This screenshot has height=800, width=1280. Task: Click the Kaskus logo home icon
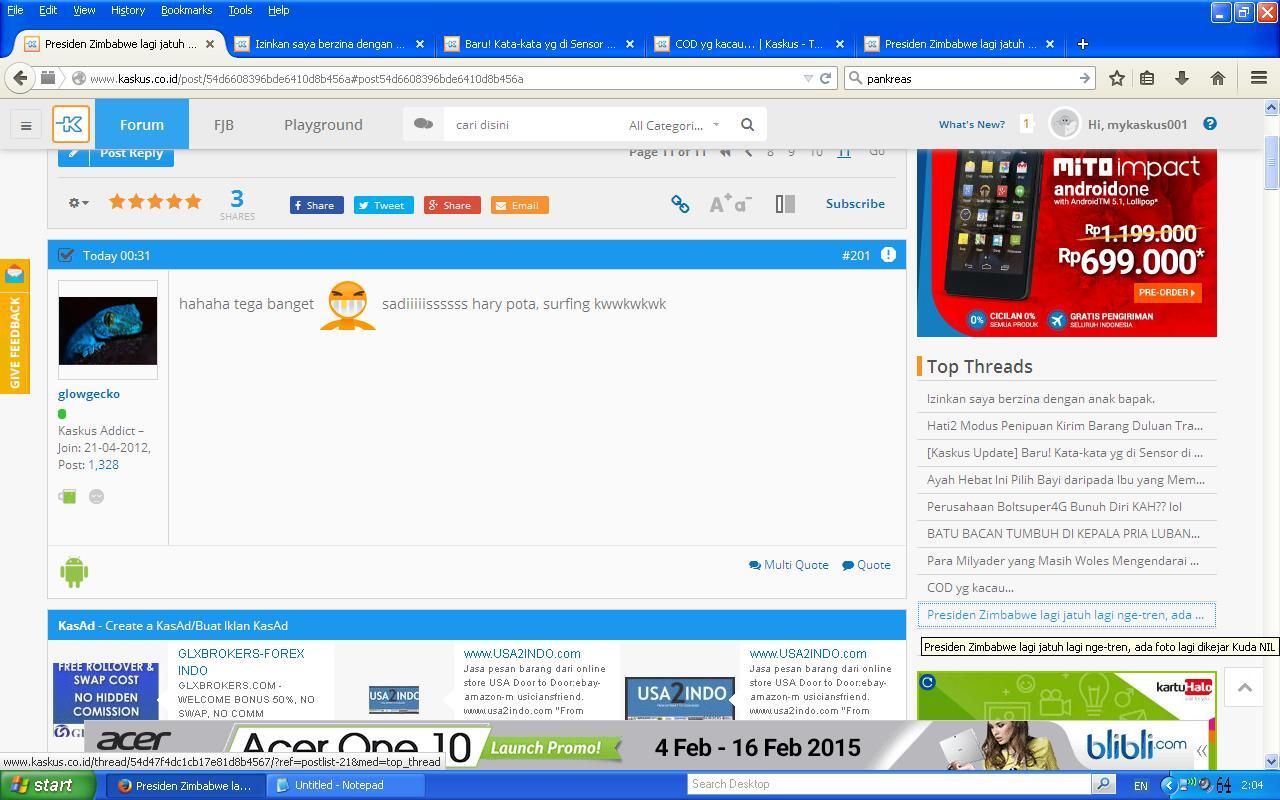pos(71,124)
